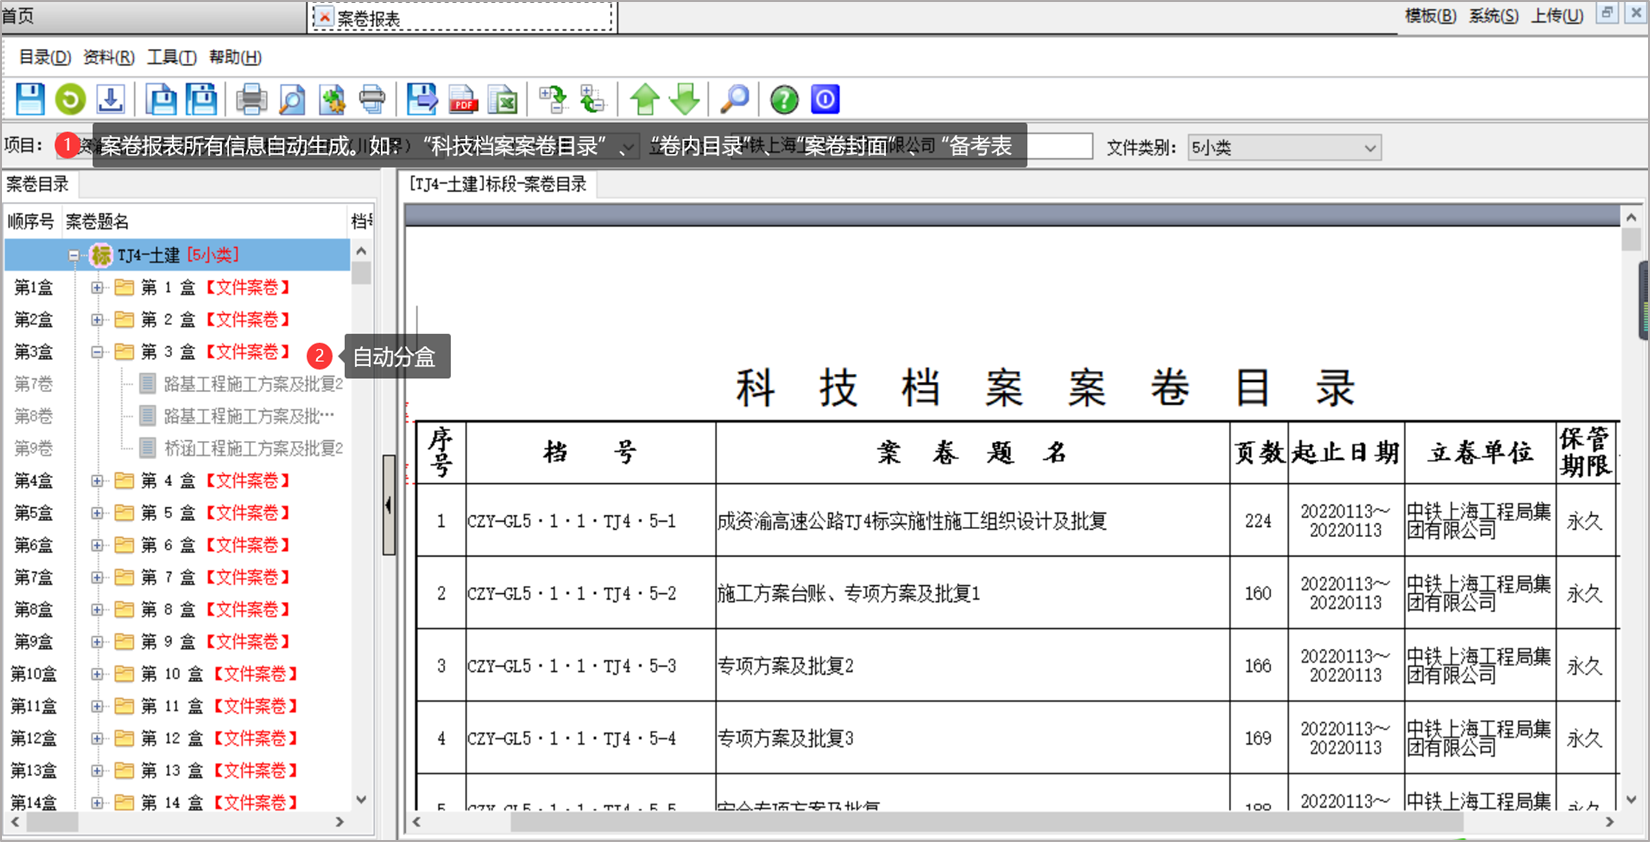Open the 上传(U) menu
This screenshot has height=842, width=1650.
(1557, 16)
